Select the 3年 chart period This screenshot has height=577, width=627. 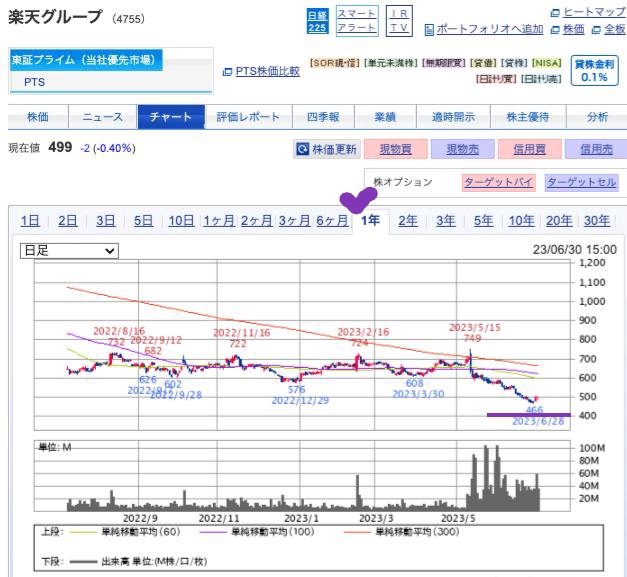point(445,220)
